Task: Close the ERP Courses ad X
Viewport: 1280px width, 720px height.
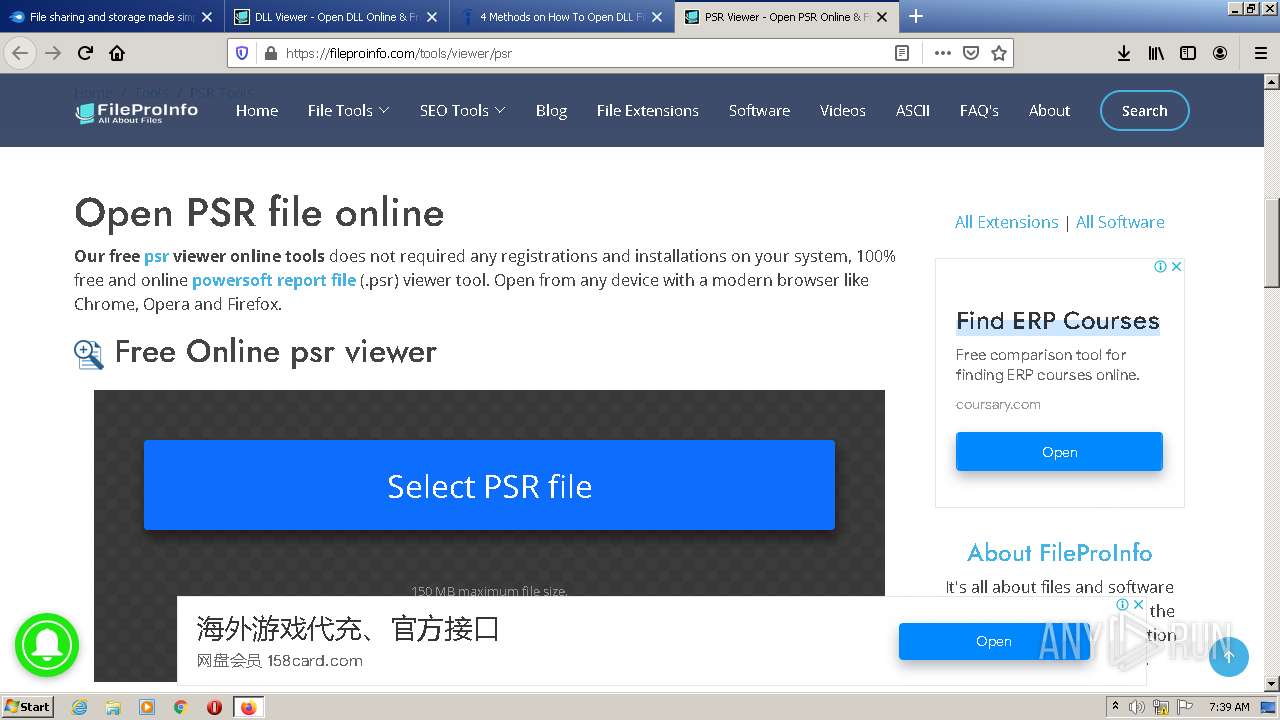Action: pyautogui.click(x=1176, y=266)
